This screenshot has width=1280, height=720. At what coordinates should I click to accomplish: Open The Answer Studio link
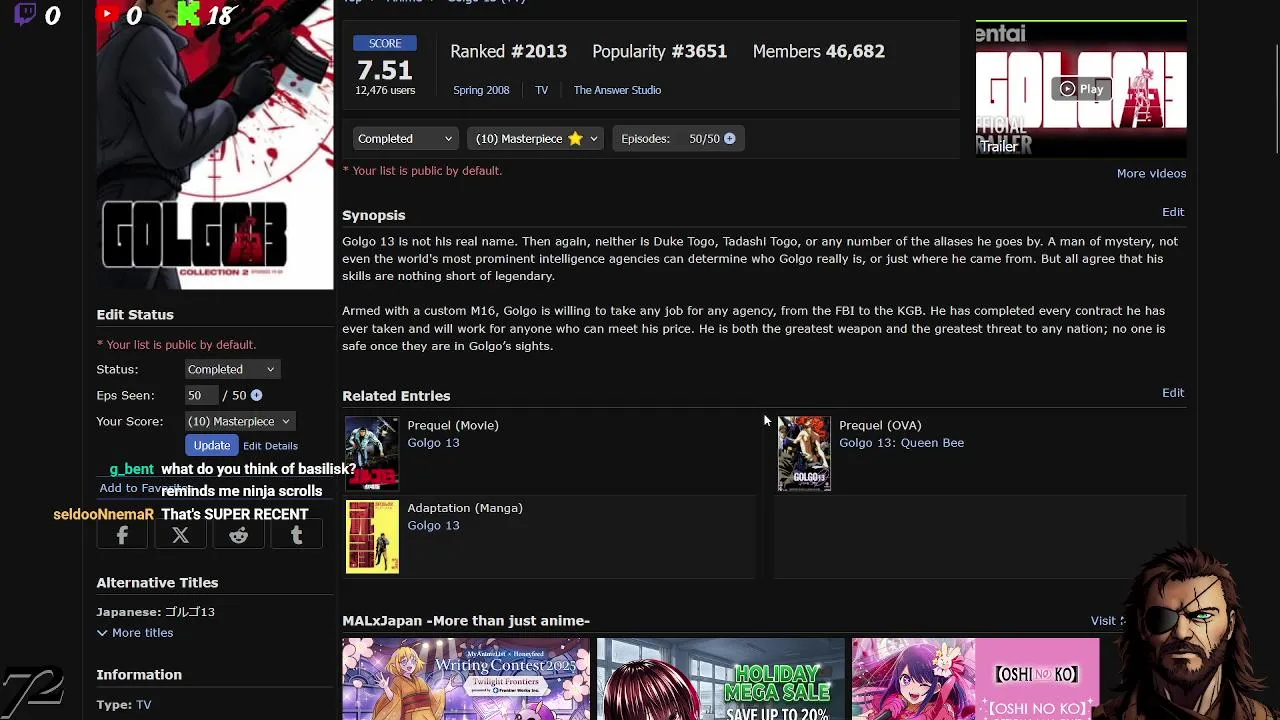[x=617, y=90]
